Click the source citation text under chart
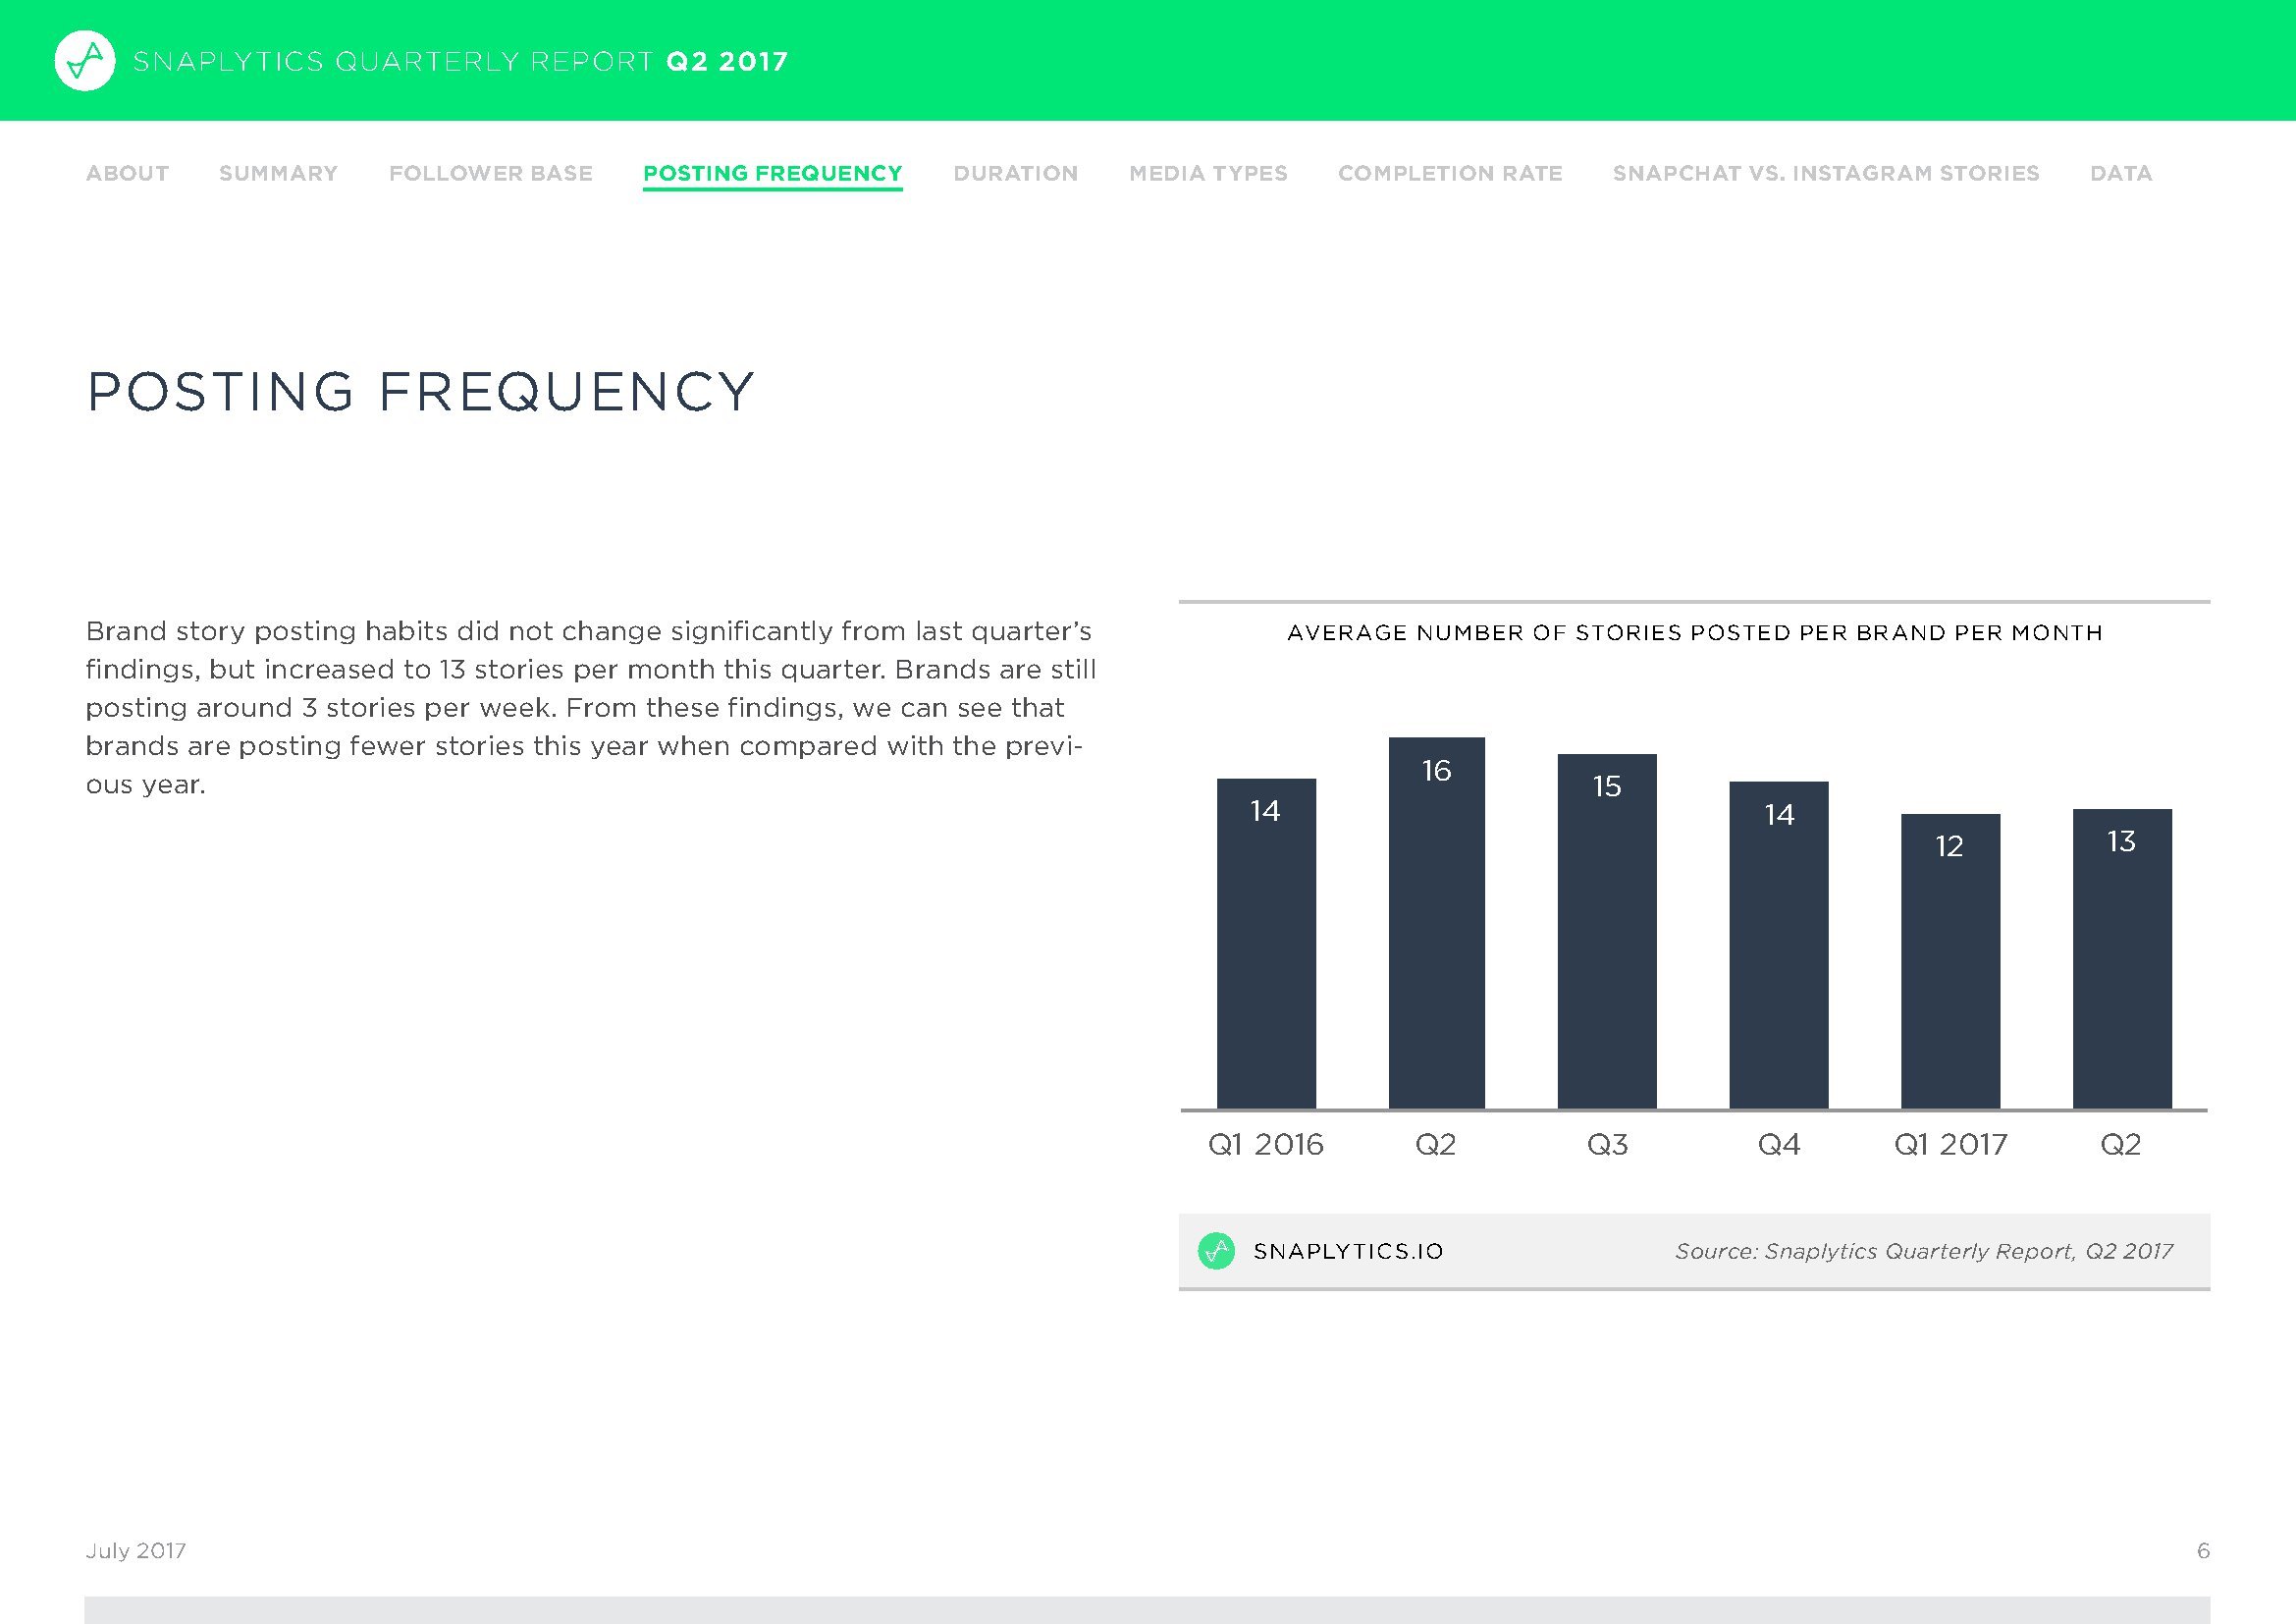The image size is (2296, 1624). (x=1923, y=1251)
